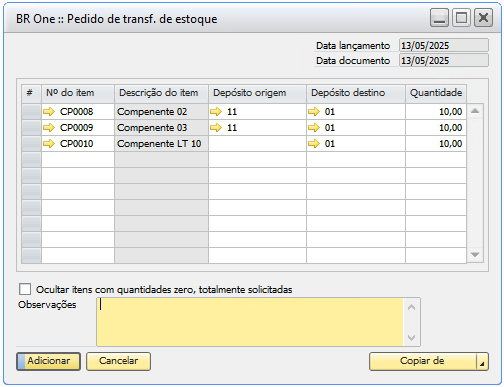Maximize the Pedido de transf. de estoque window
This screenshot has height=387, width=504.
coord(461,18)
